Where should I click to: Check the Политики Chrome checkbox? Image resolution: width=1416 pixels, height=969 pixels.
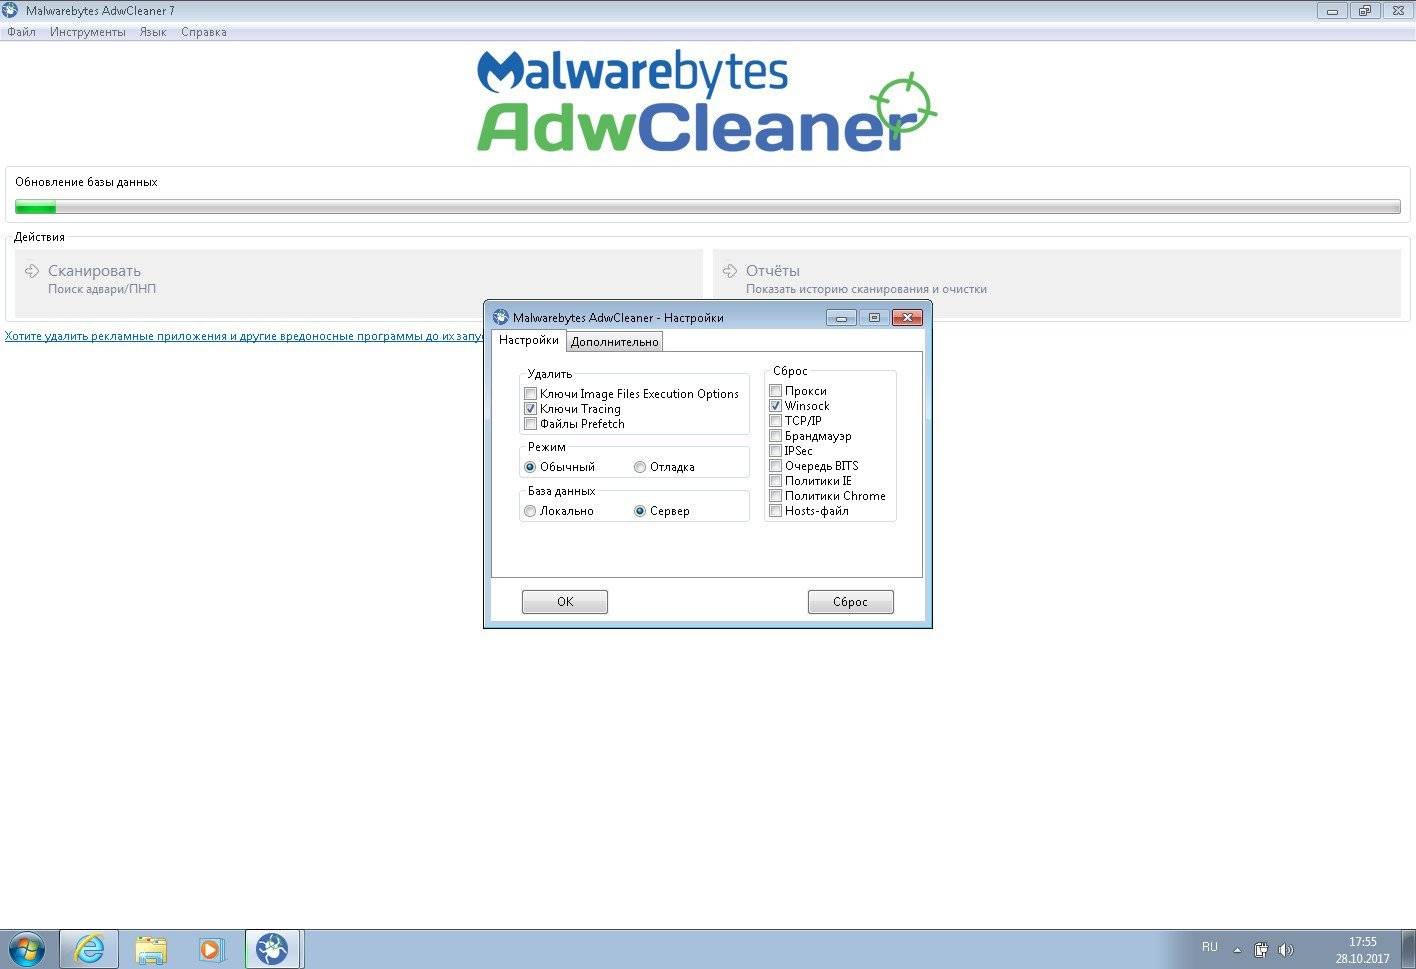tap(775, 496)
